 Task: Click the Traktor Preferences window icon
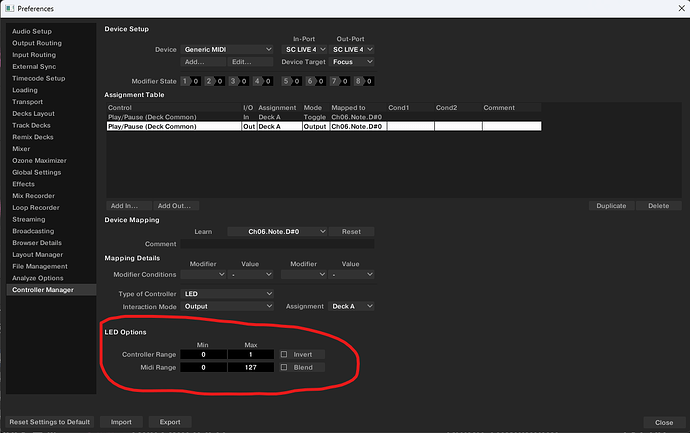click(8, 7)
